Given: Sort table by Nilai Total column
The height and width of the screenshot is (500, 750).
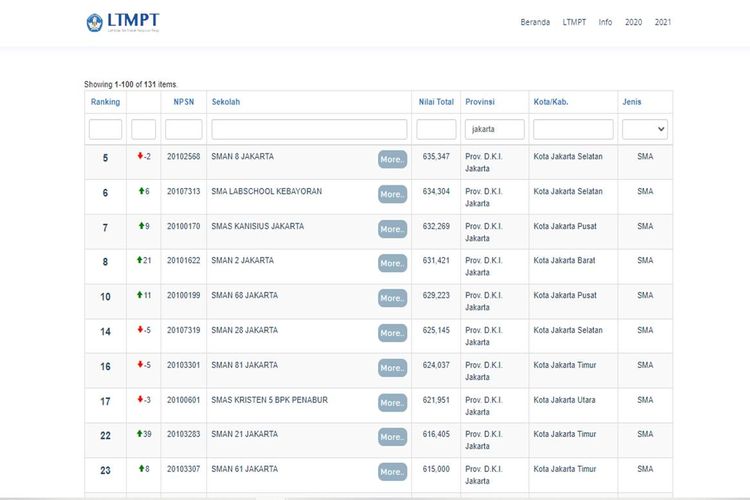Looking at the screenshot, I should click(436, 102).
